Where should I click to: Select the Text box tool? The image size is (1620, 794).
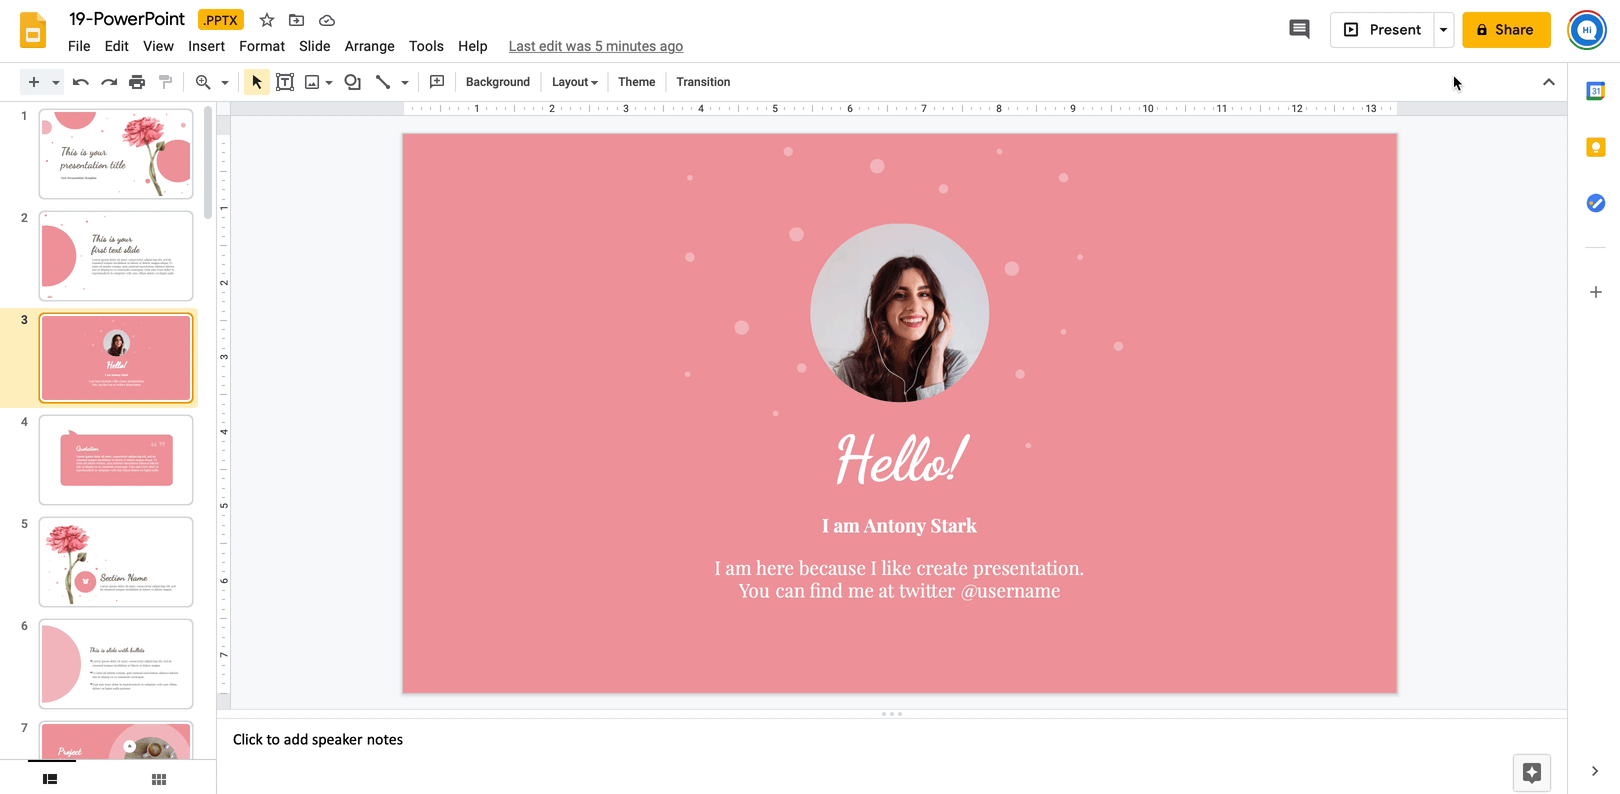pyautogui.click(x=285, y=82)
